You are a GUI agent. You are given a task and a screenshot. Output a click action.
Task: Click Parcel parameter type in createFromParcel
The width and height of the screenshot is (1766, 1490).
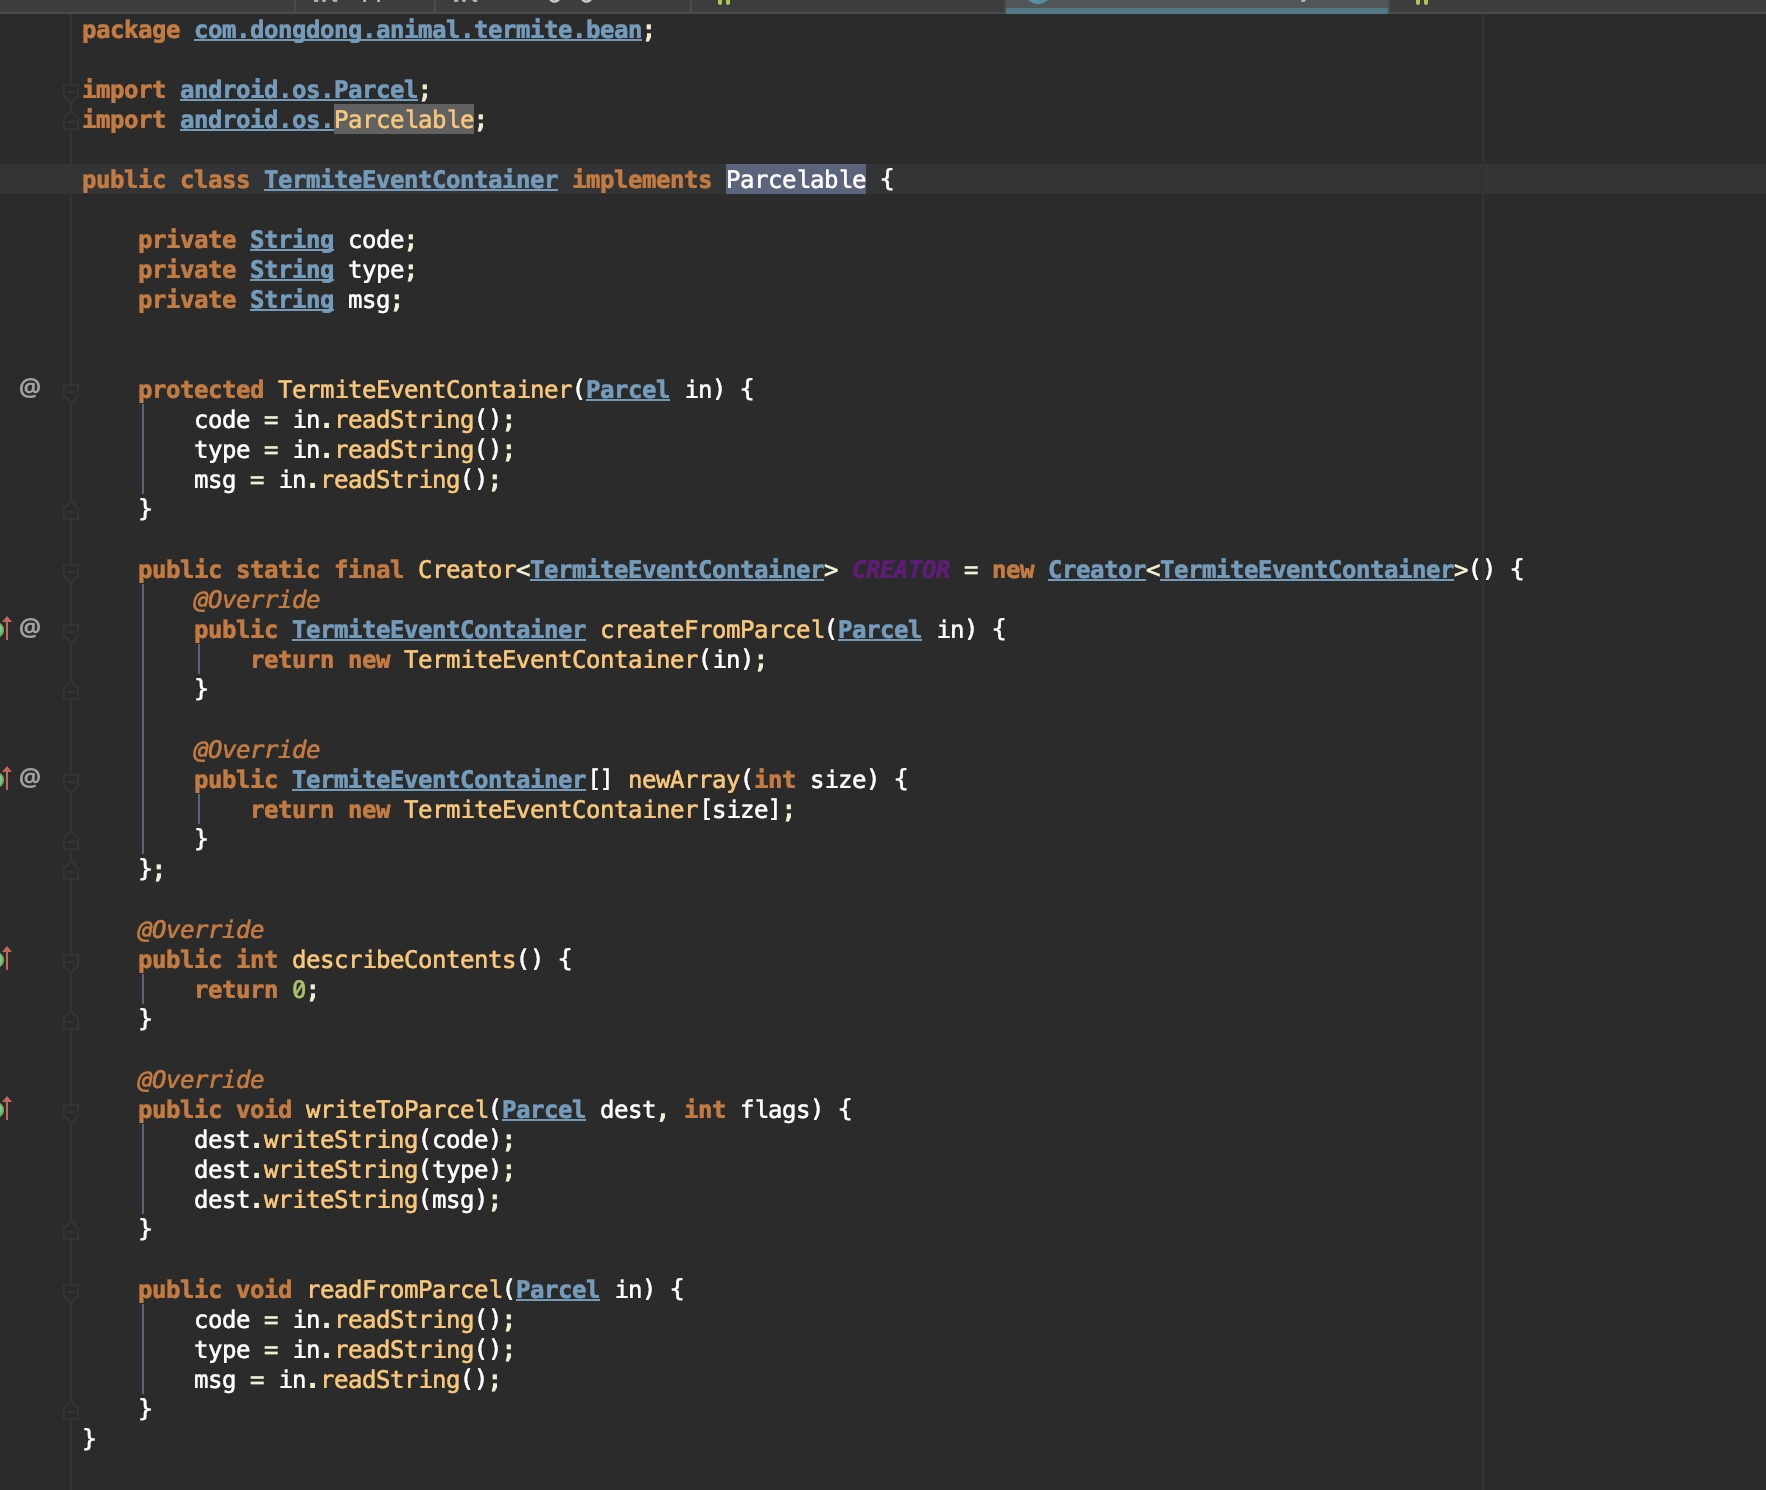880,630
